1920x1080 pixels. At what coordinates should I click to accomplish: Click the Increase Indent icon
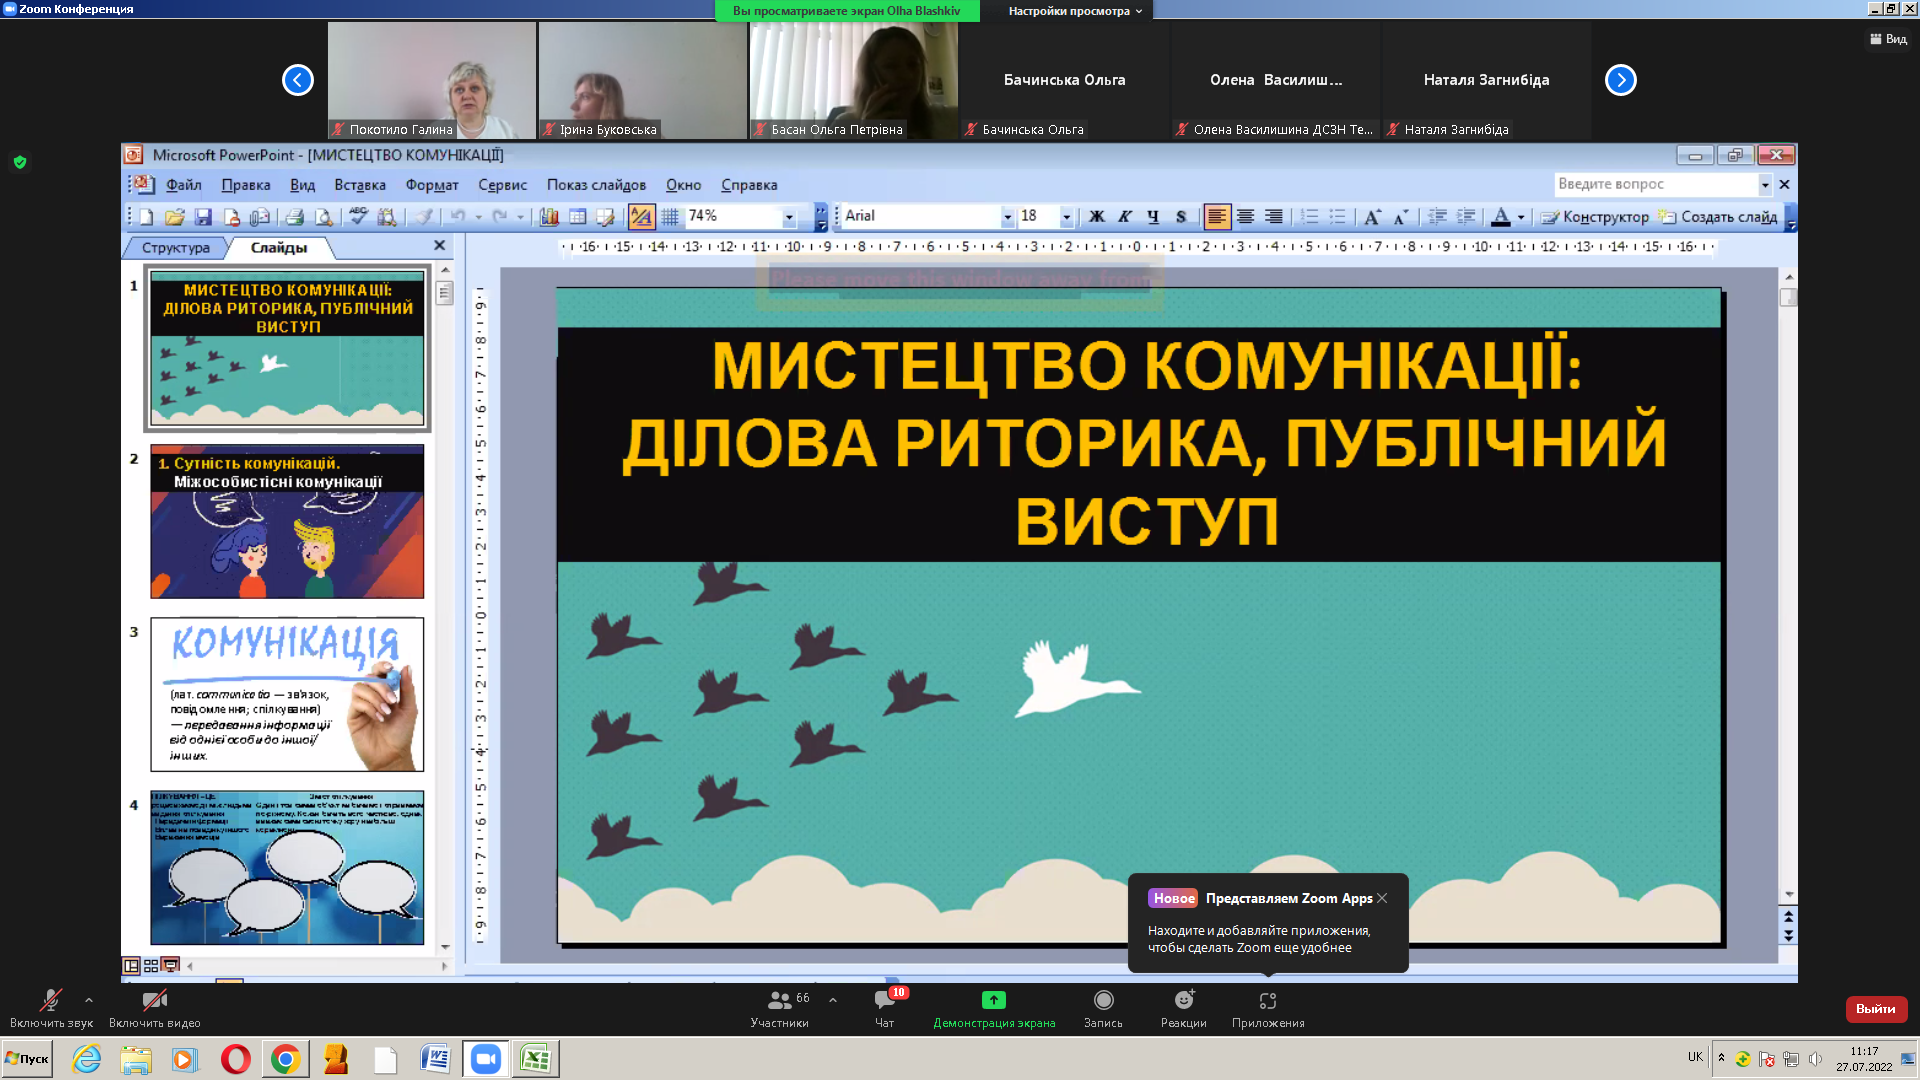pyautogui.click(x=1466, y=216)
